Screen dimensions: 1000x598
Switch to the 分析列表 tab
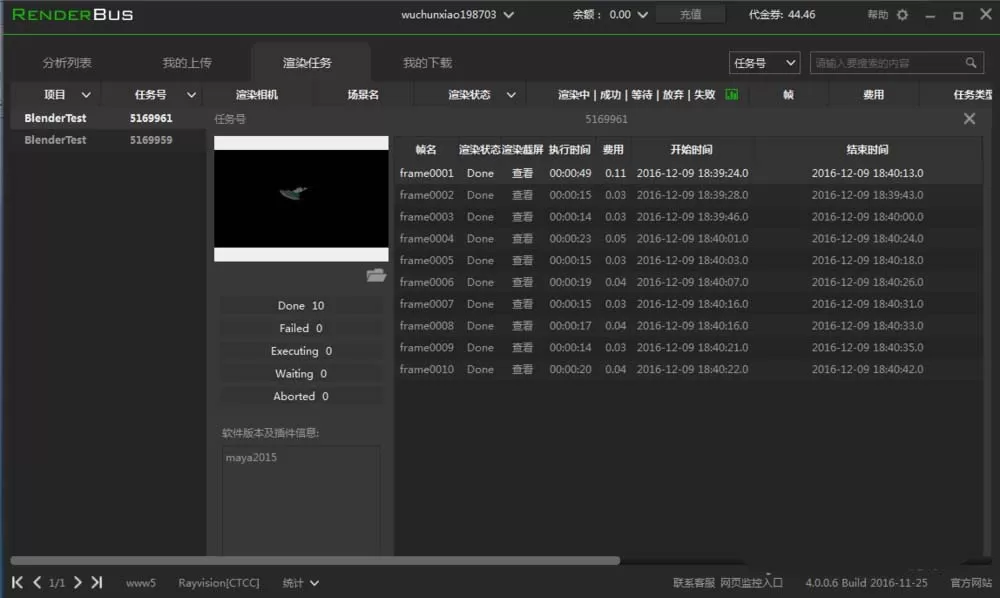67,62
